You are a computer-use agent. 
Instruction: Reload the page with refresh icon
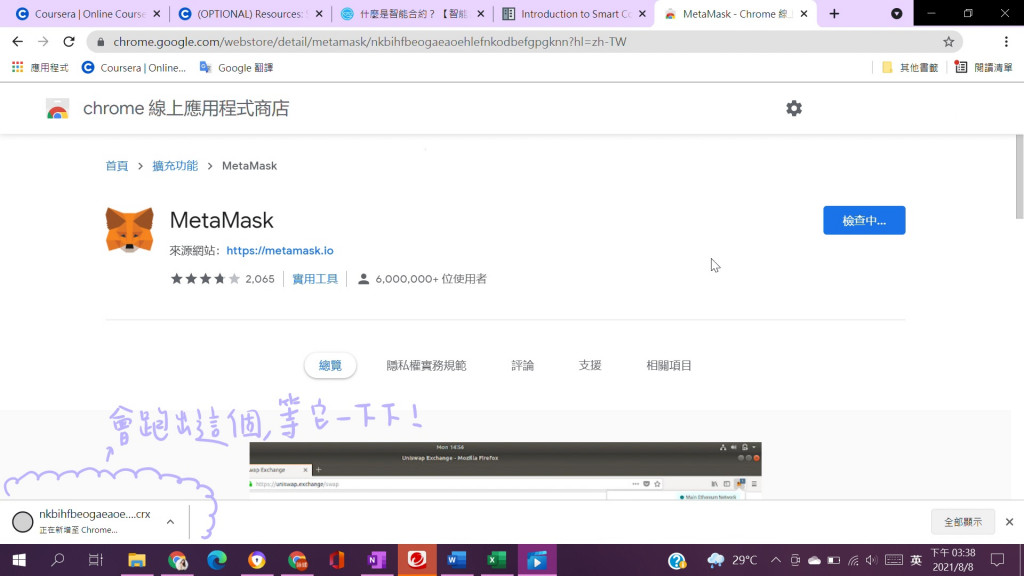(69, 42)
